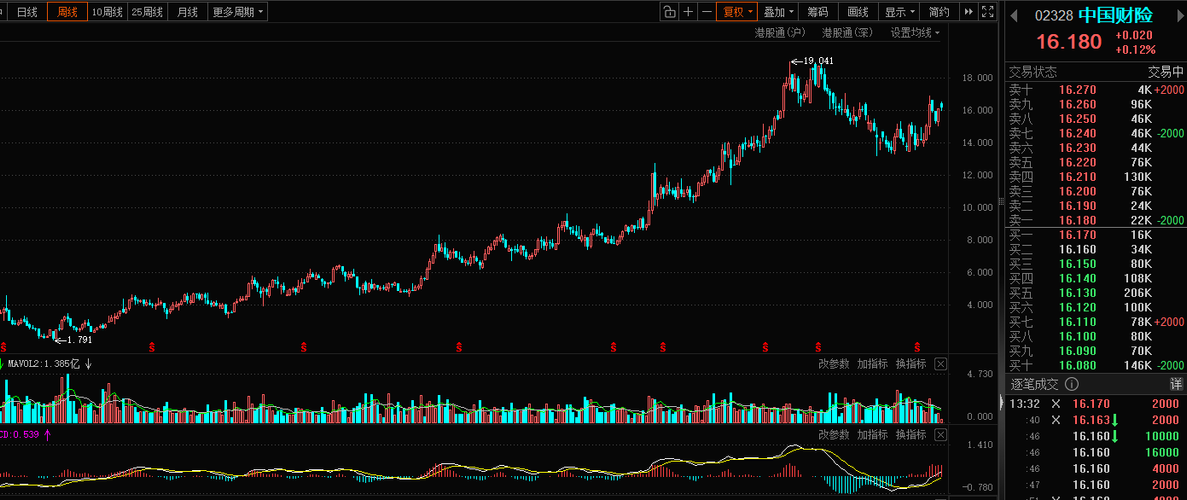The width and height of the screenshot is (1187, 500).
Task: Click the 19.041 high price marker
Action: (812, 61)
